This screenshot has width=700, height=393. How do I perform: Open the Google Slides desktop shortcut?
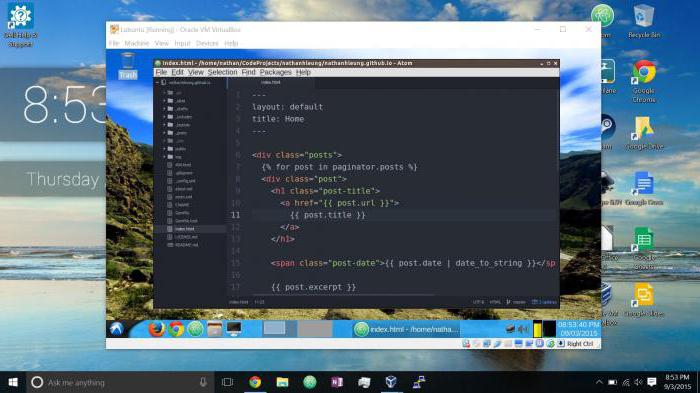pos(644,300)
